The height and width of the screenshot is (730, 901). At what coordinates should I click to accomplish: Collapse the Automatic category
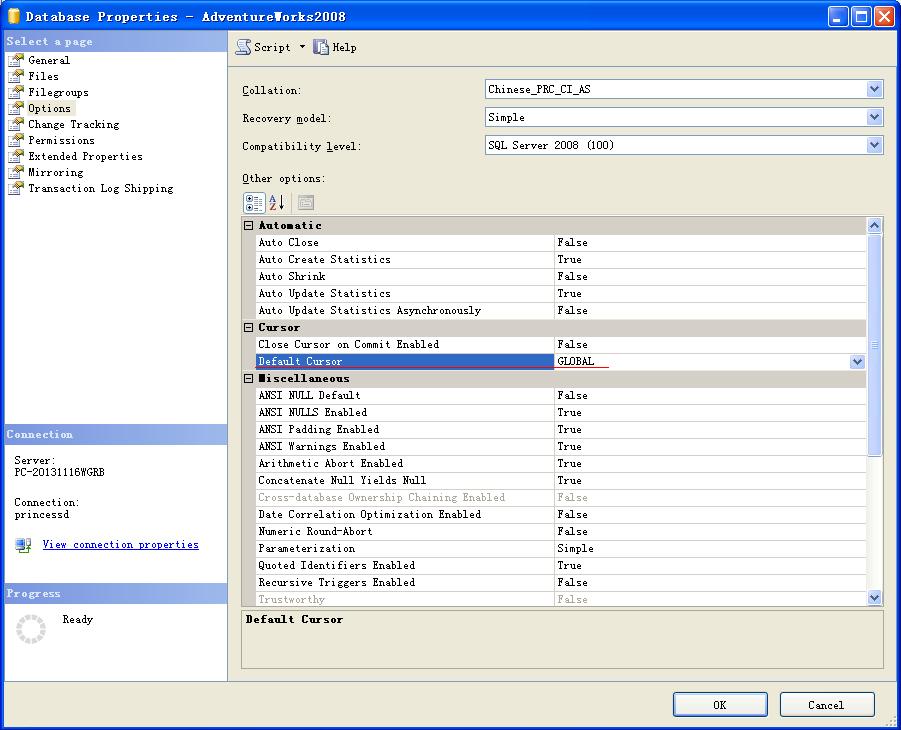tap(248, 225)
